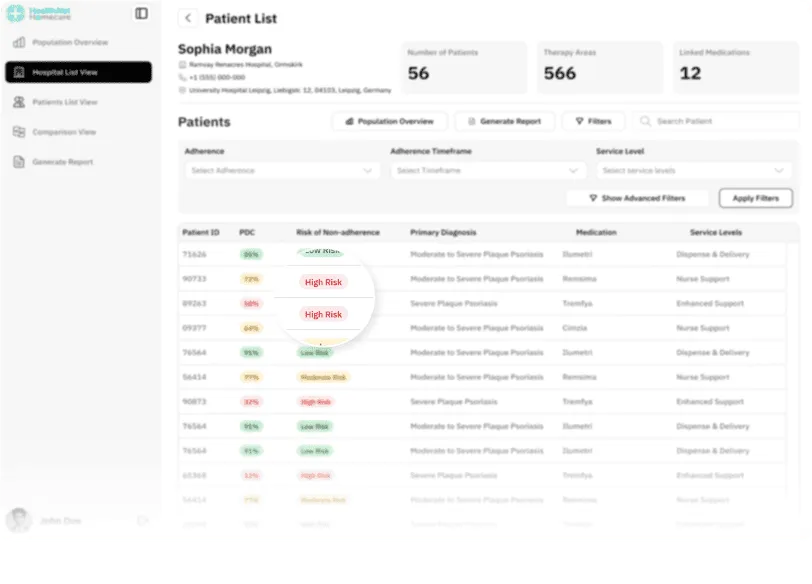Expand the Adherence Timeframe dropdown
Image resolution: width=812 pixels, height=584 pixels.
pyautogui.click(x=487, y=170)
